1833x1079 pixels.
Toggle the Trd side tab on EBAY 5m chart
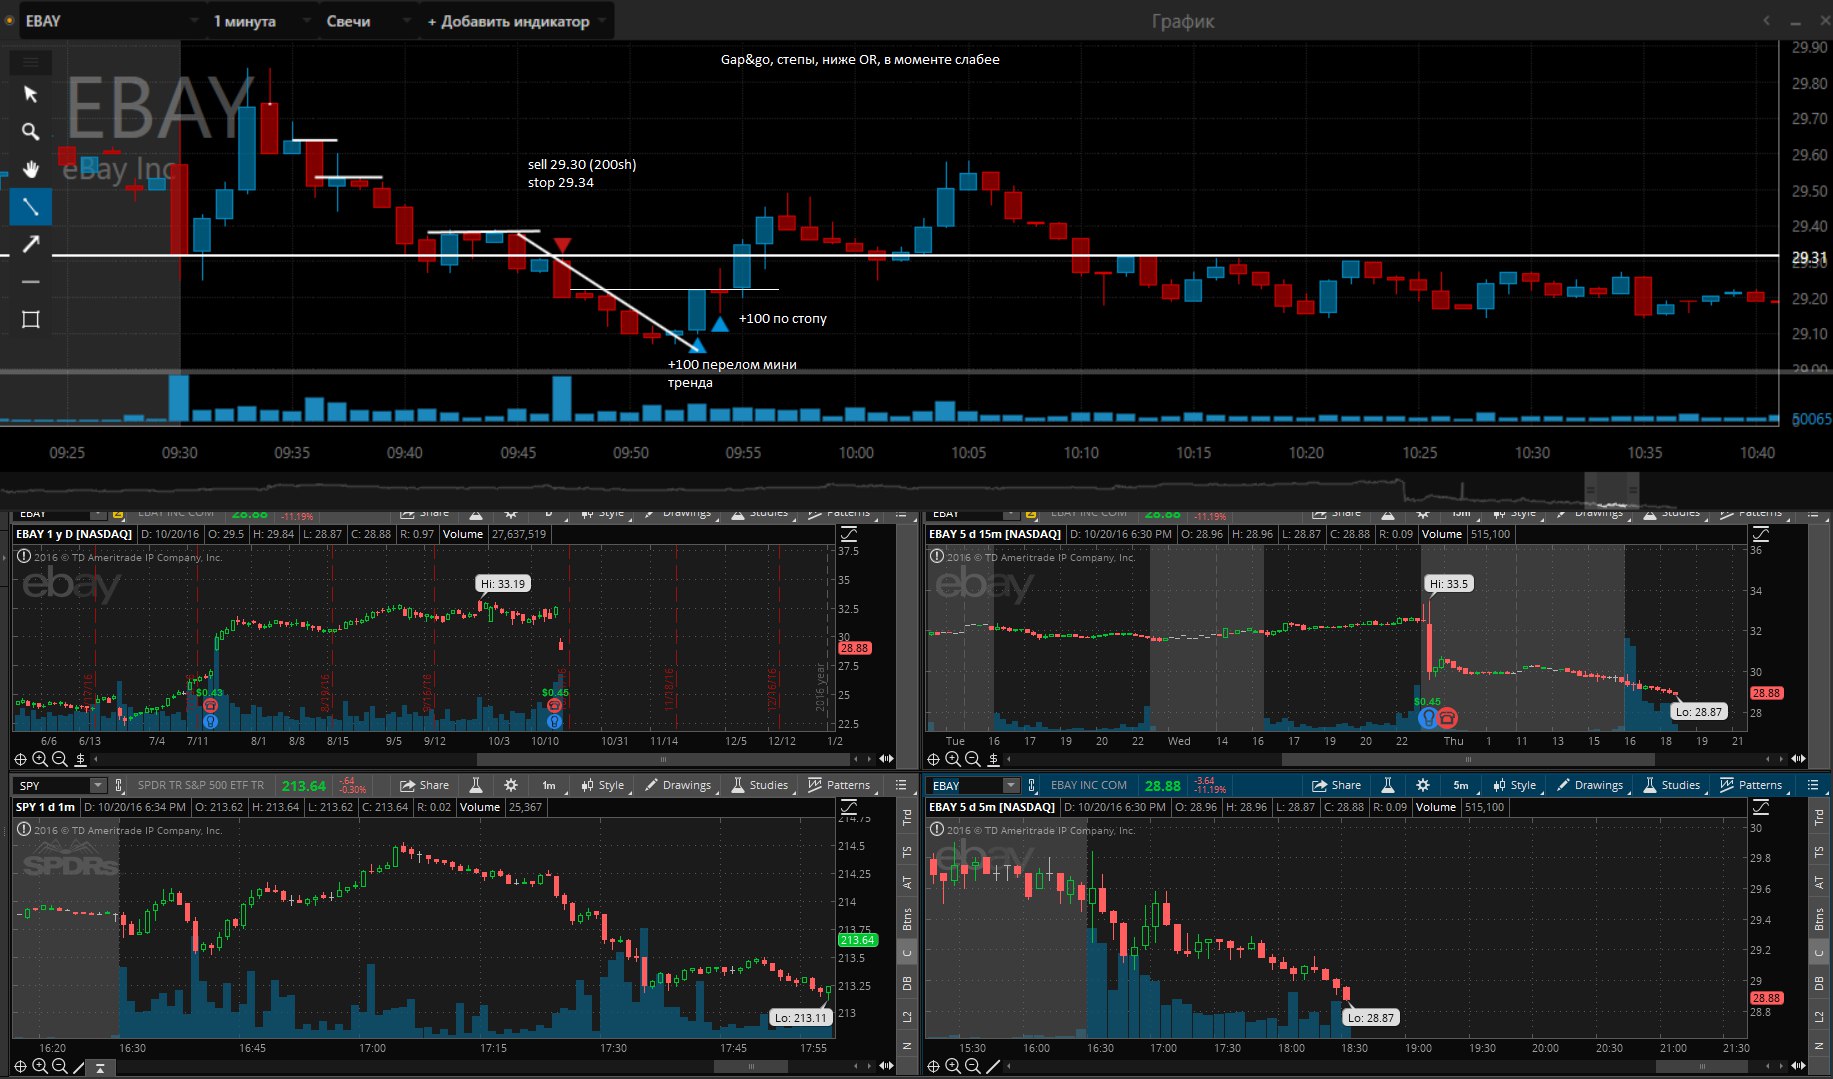click(x=1819, y=817)
